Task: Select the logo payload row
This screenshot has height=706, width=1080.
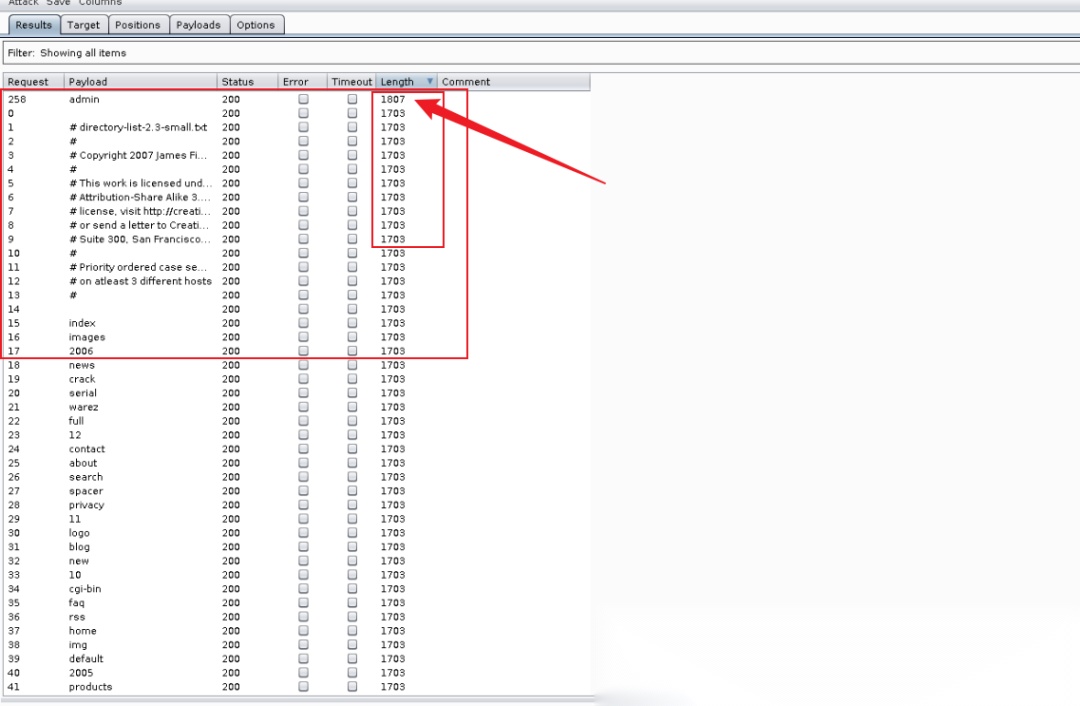Action: [297, 533]
